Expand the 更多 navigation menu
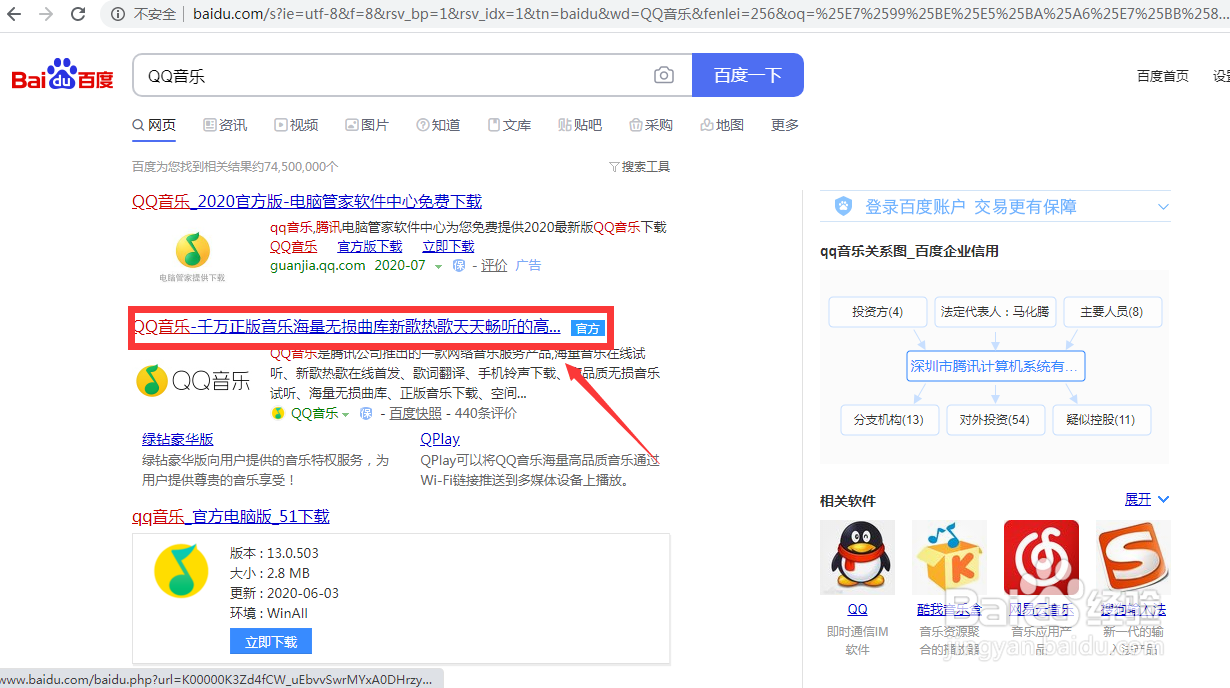 (784, 124)
